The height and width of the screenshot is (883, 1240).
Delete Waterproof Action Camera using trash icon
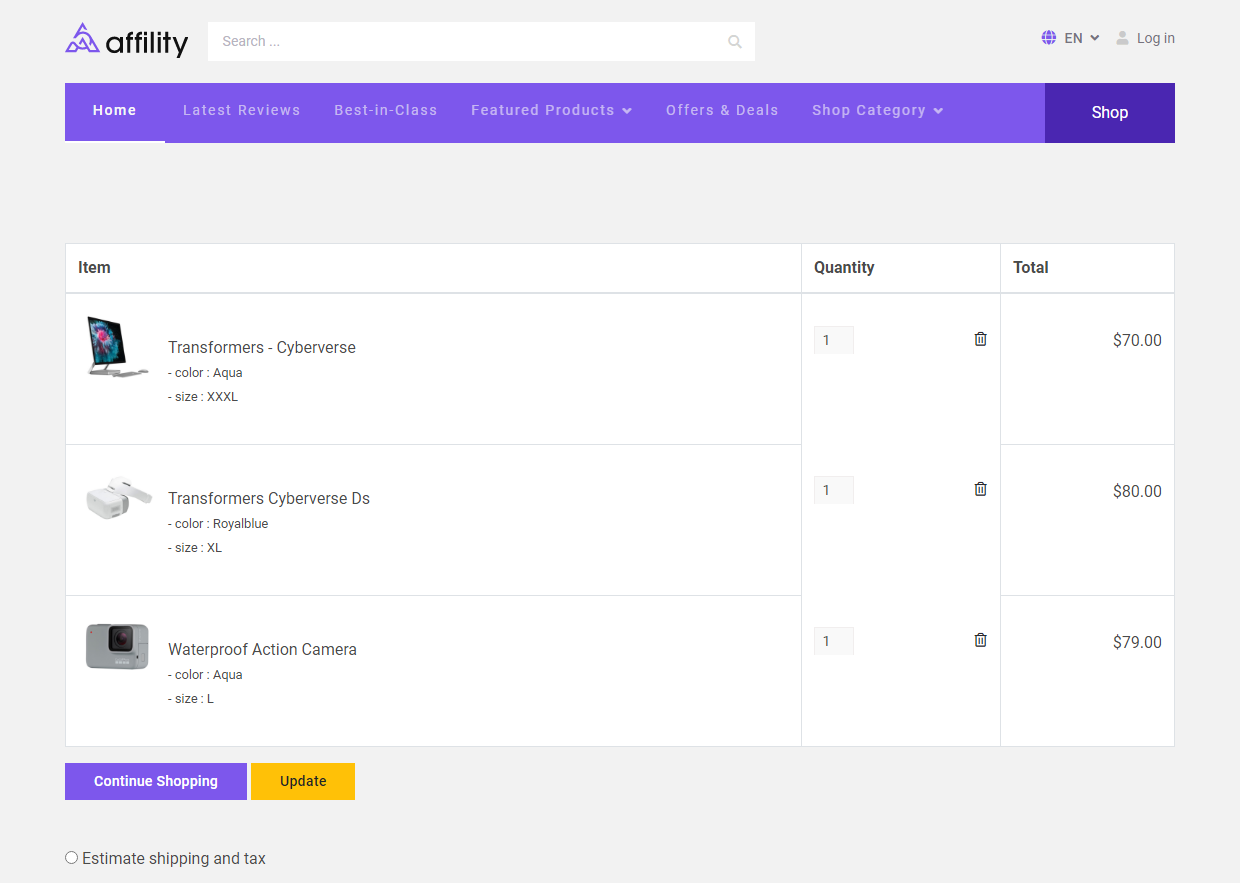click(x=980, y=640)
